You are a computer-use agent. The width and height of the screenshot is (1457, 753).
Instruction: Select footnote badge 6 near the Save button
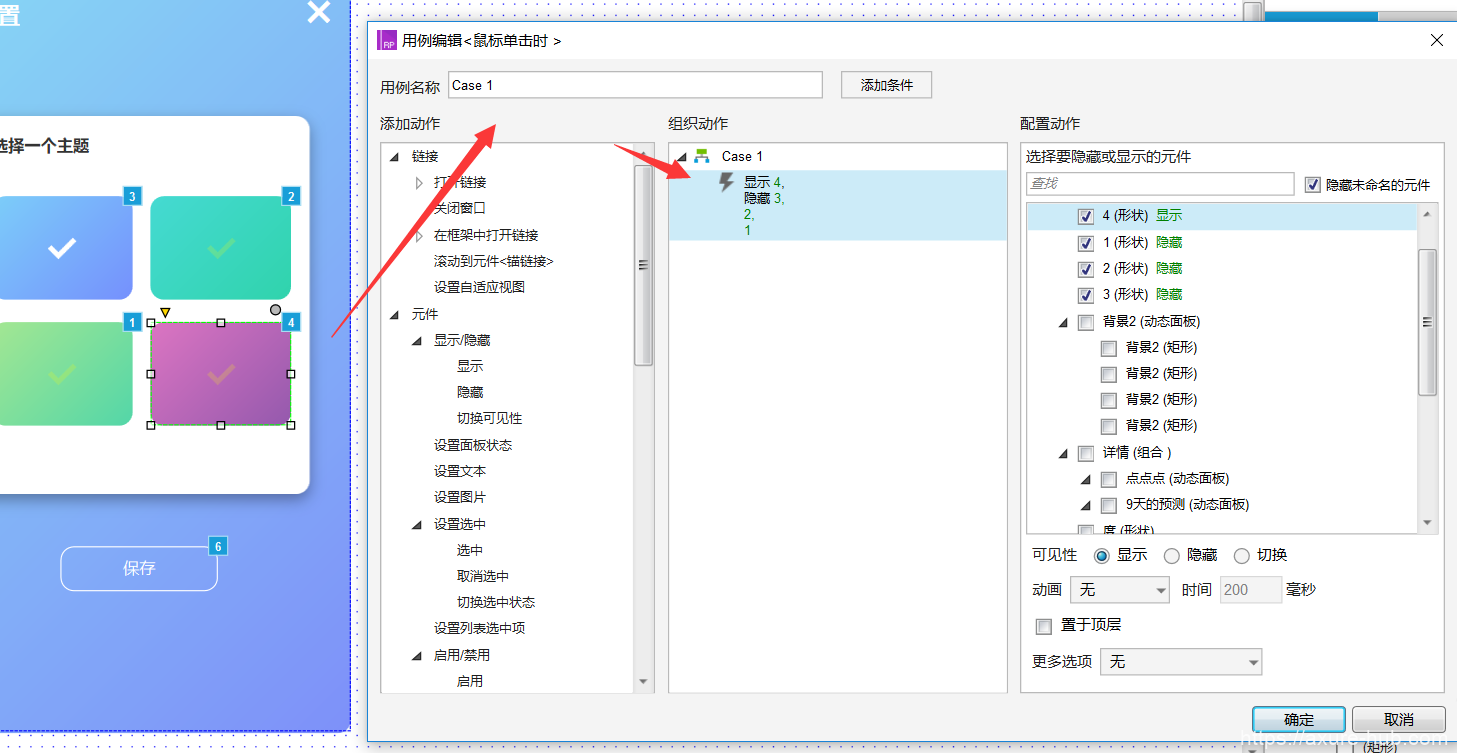pos(217,546)
